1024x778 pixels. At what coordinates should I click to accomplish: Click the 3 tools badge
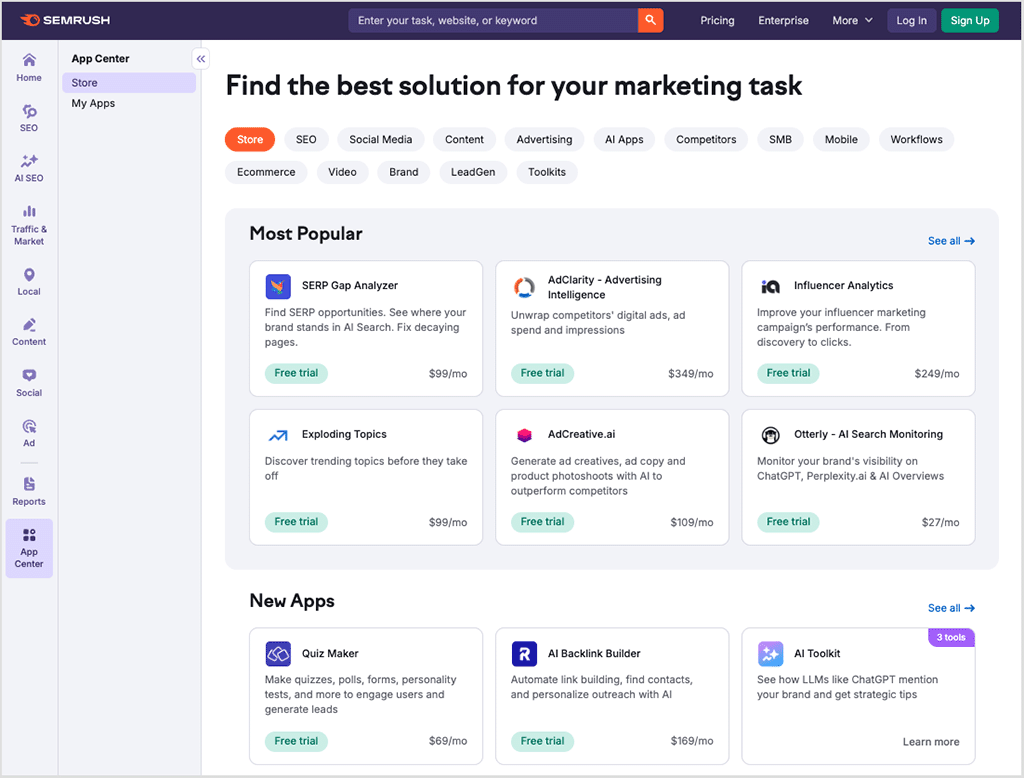click(x=952, y=638)
